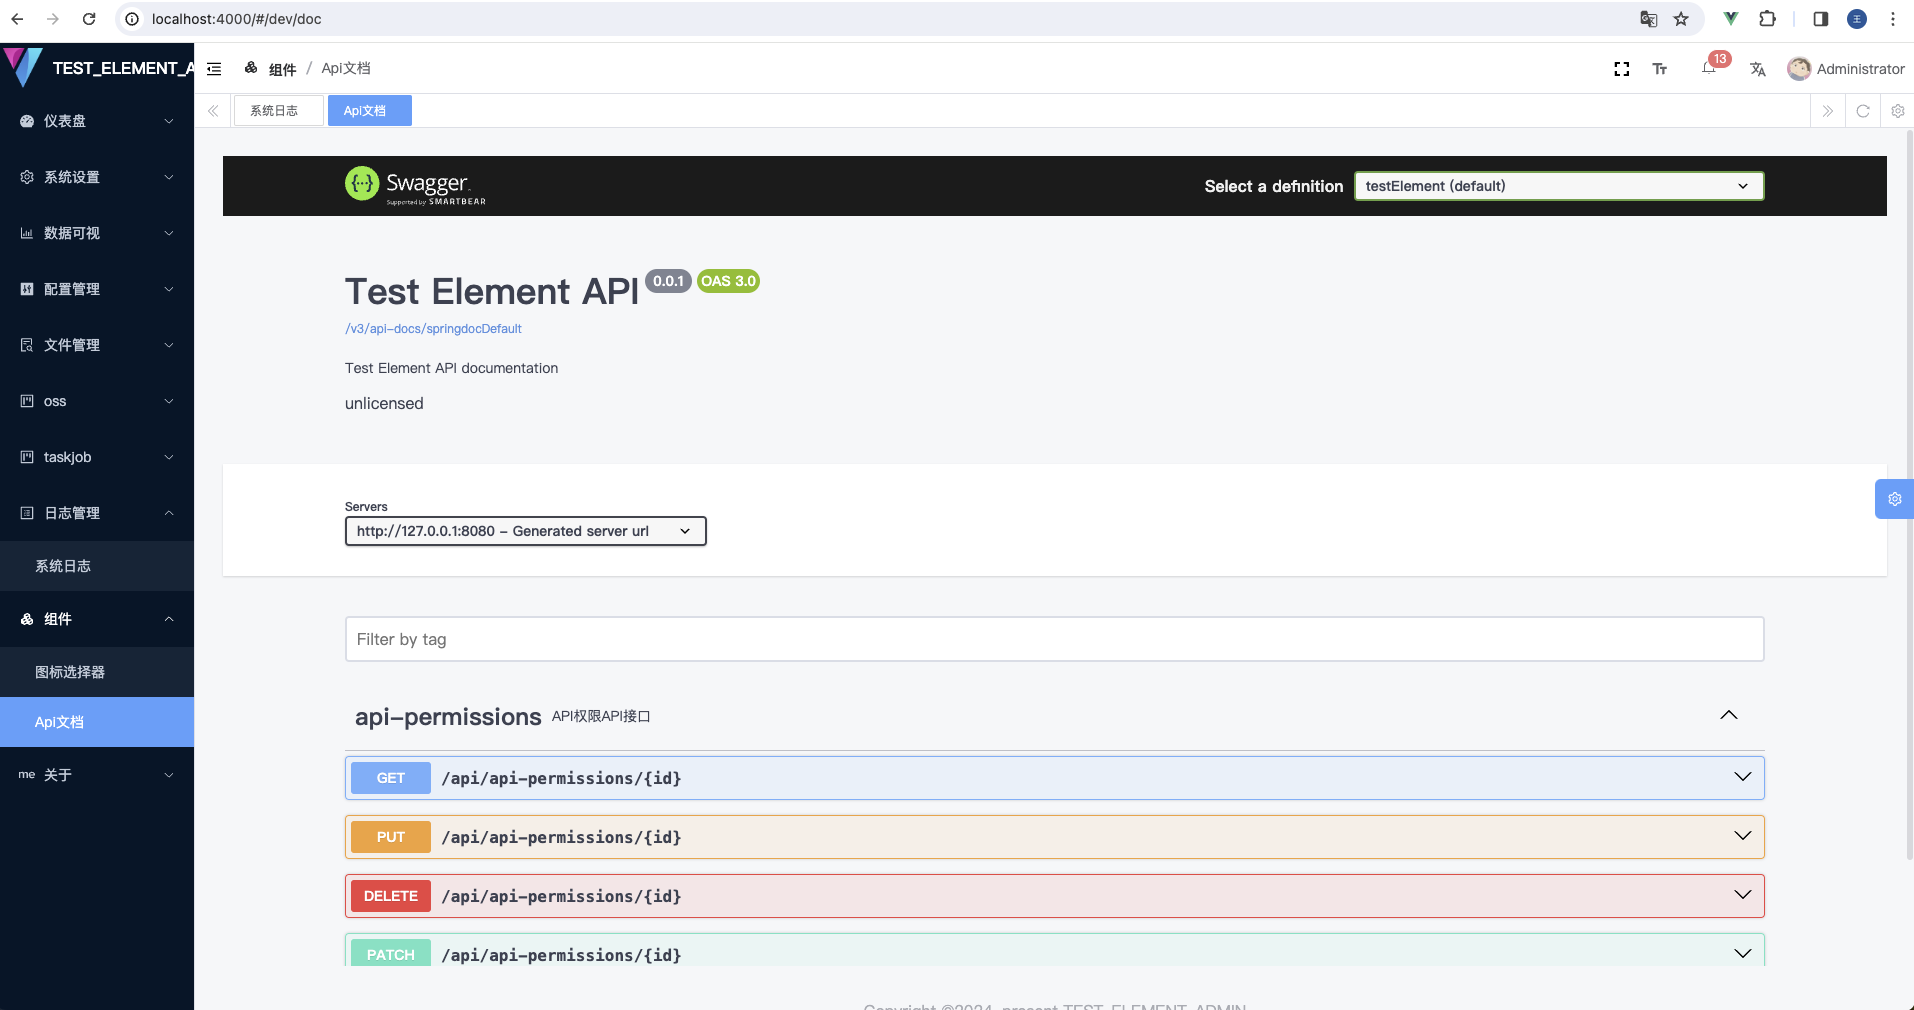Open the blue floating settings gear button
Image resolution: width=1914 pixels, height=1010 pixels.
(x=1894, y=499)
